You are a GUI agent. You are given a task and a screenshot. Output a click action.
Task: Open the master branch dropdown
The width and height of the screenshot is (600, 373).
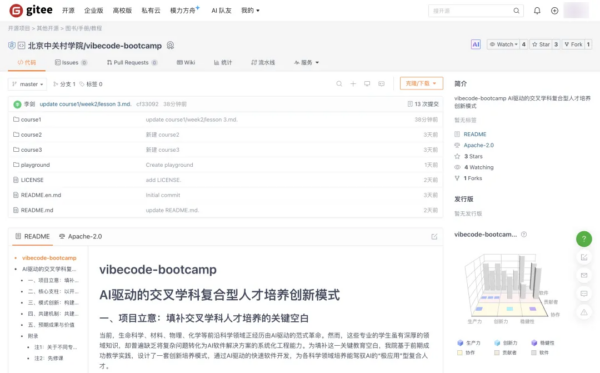[x=27, y=84]
